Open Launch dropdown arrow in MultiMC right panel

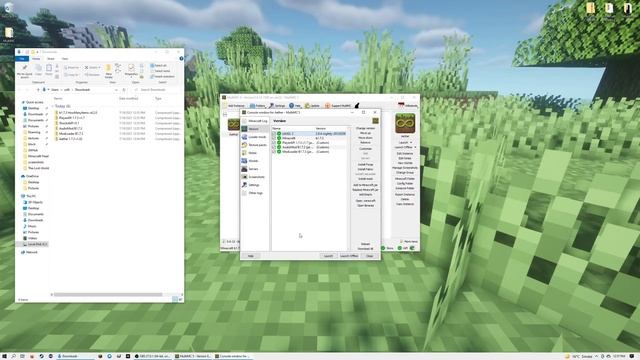412,142
